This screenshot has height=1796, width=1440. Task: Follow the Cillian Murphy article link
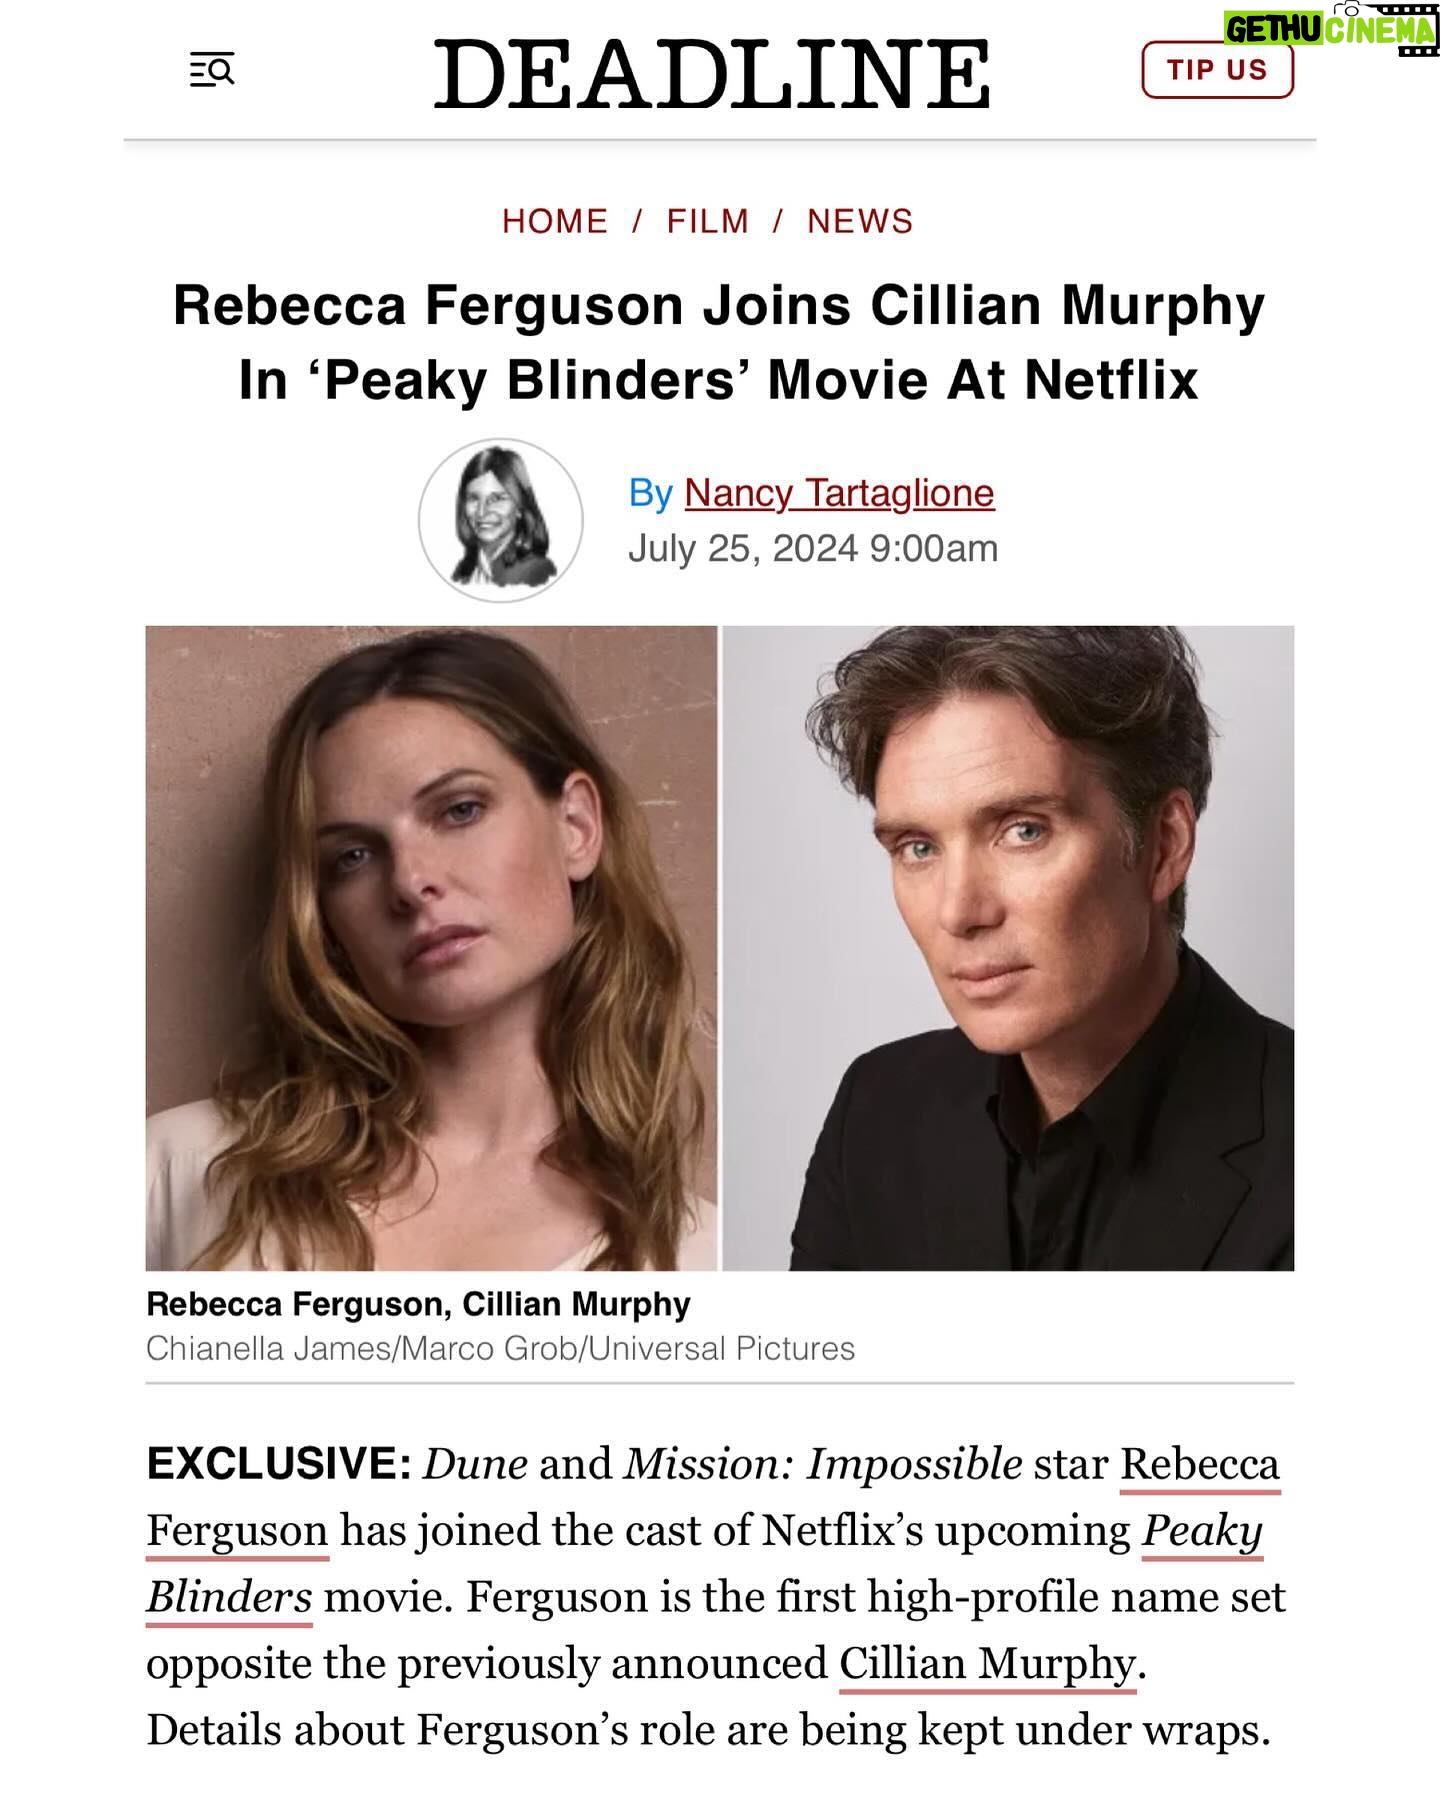click(x=987, y=1664)
